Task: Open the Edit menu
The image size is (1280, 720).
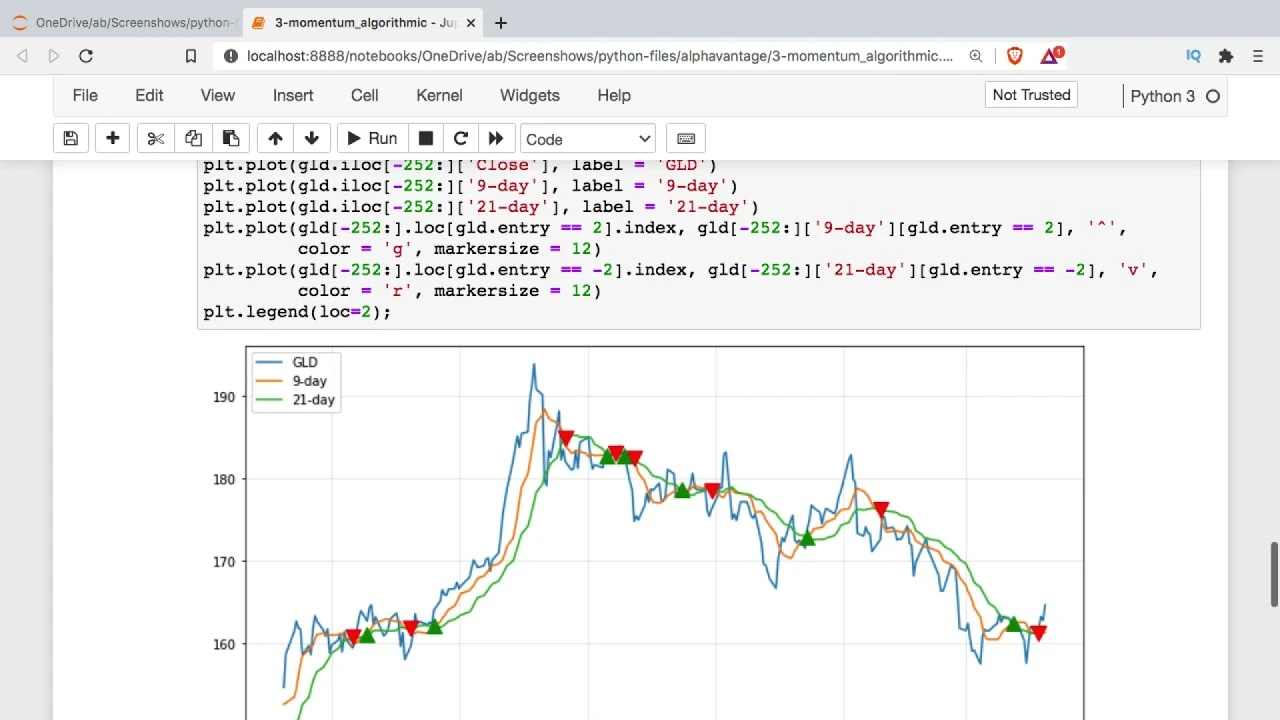Action: click(x=149, y=95)
